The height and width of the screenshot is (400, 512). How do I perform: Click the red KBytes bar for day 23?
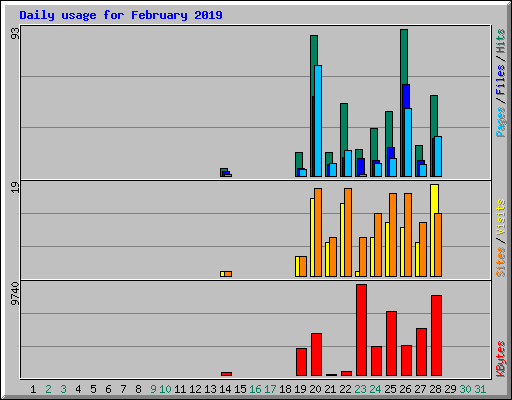click(x=361, y=330)
